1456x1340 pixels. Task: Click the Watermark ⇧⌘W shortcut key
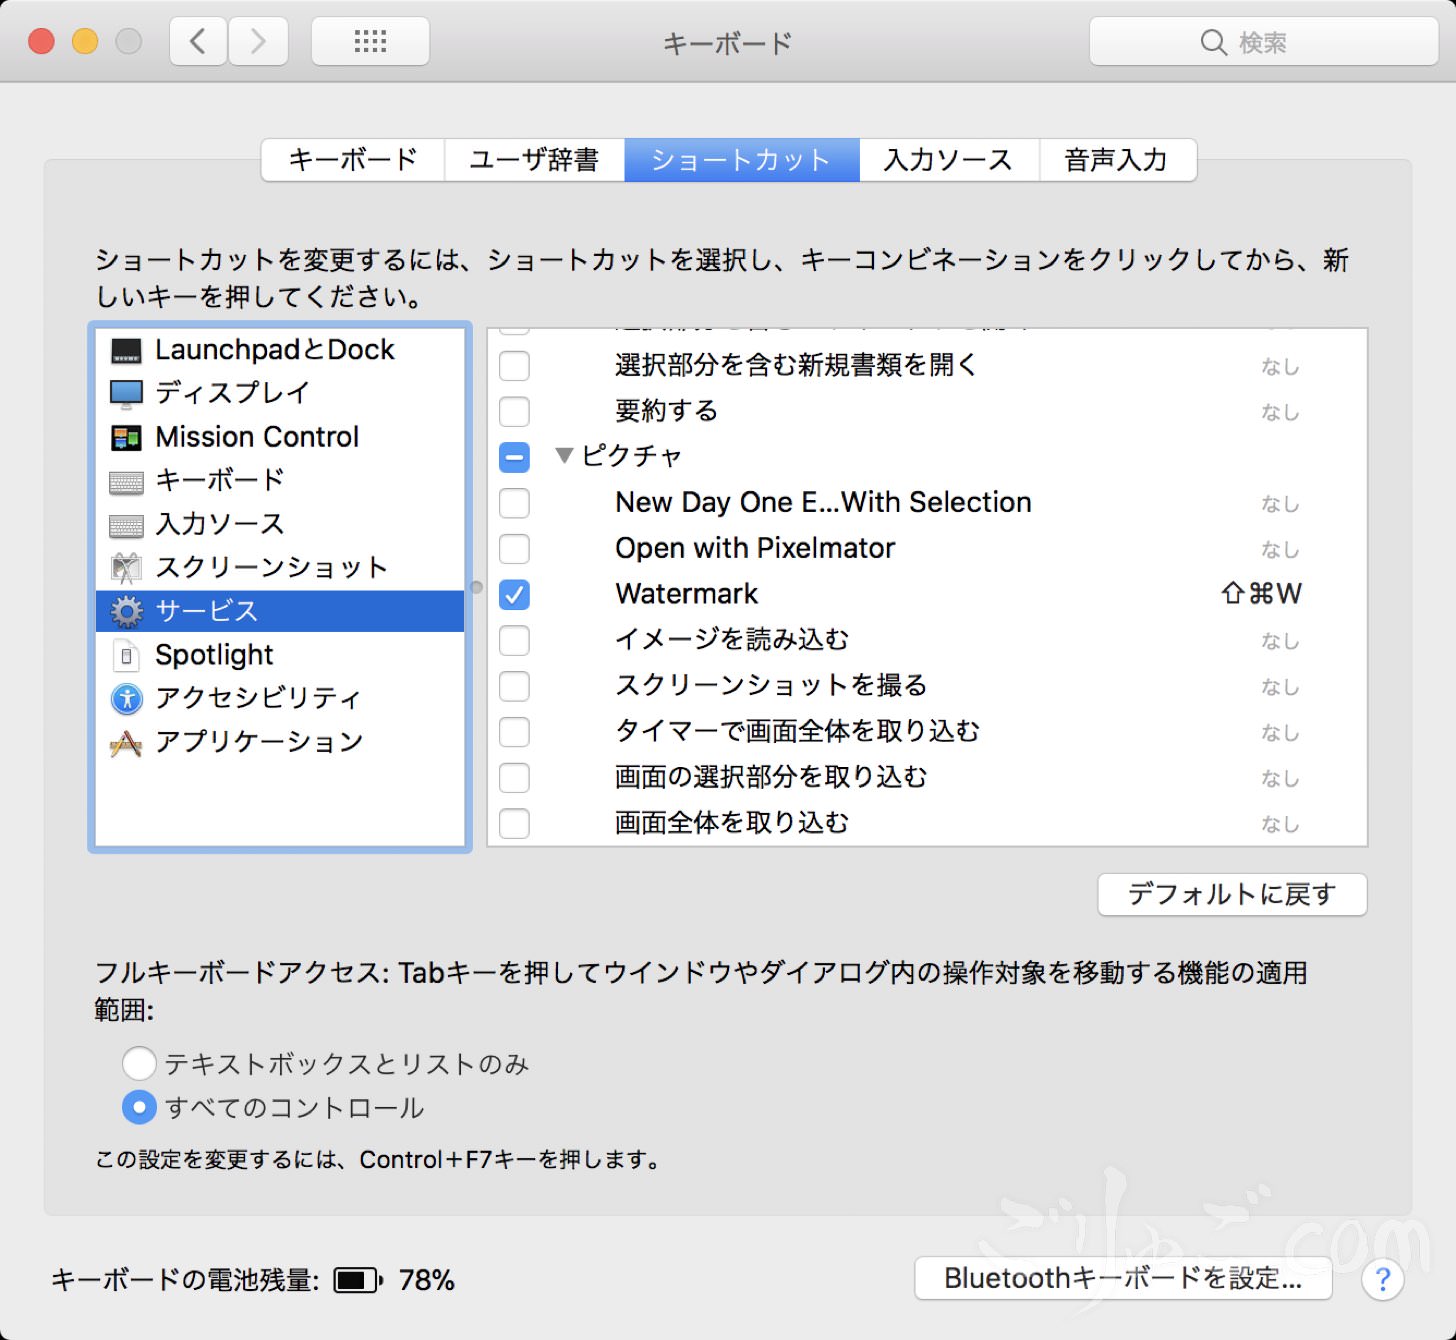coord(1261,594)
